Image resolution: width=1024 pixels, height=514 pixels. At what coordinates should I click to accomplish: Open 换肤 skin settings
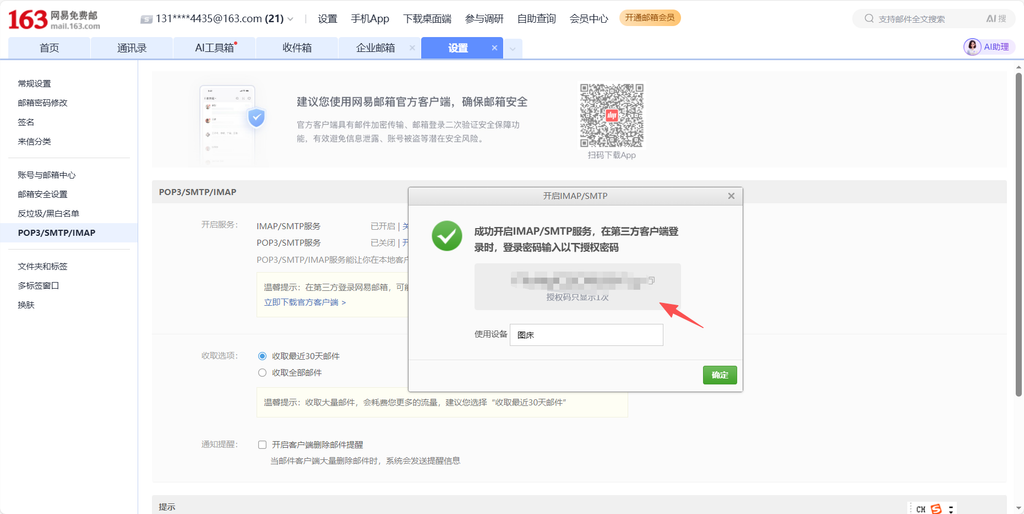25,305
